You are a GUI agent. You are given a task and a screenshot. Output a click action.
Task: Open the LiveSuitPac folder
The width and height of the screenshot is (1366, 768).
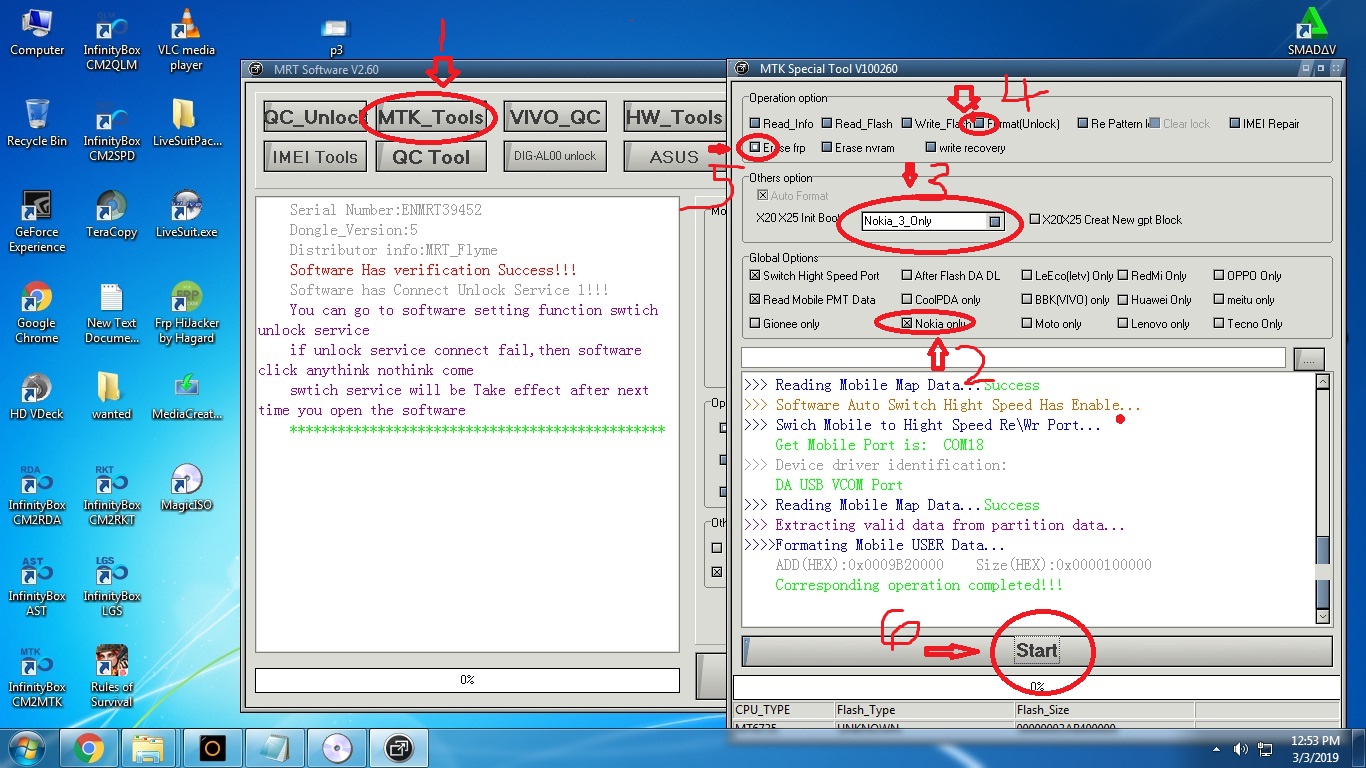186,123
